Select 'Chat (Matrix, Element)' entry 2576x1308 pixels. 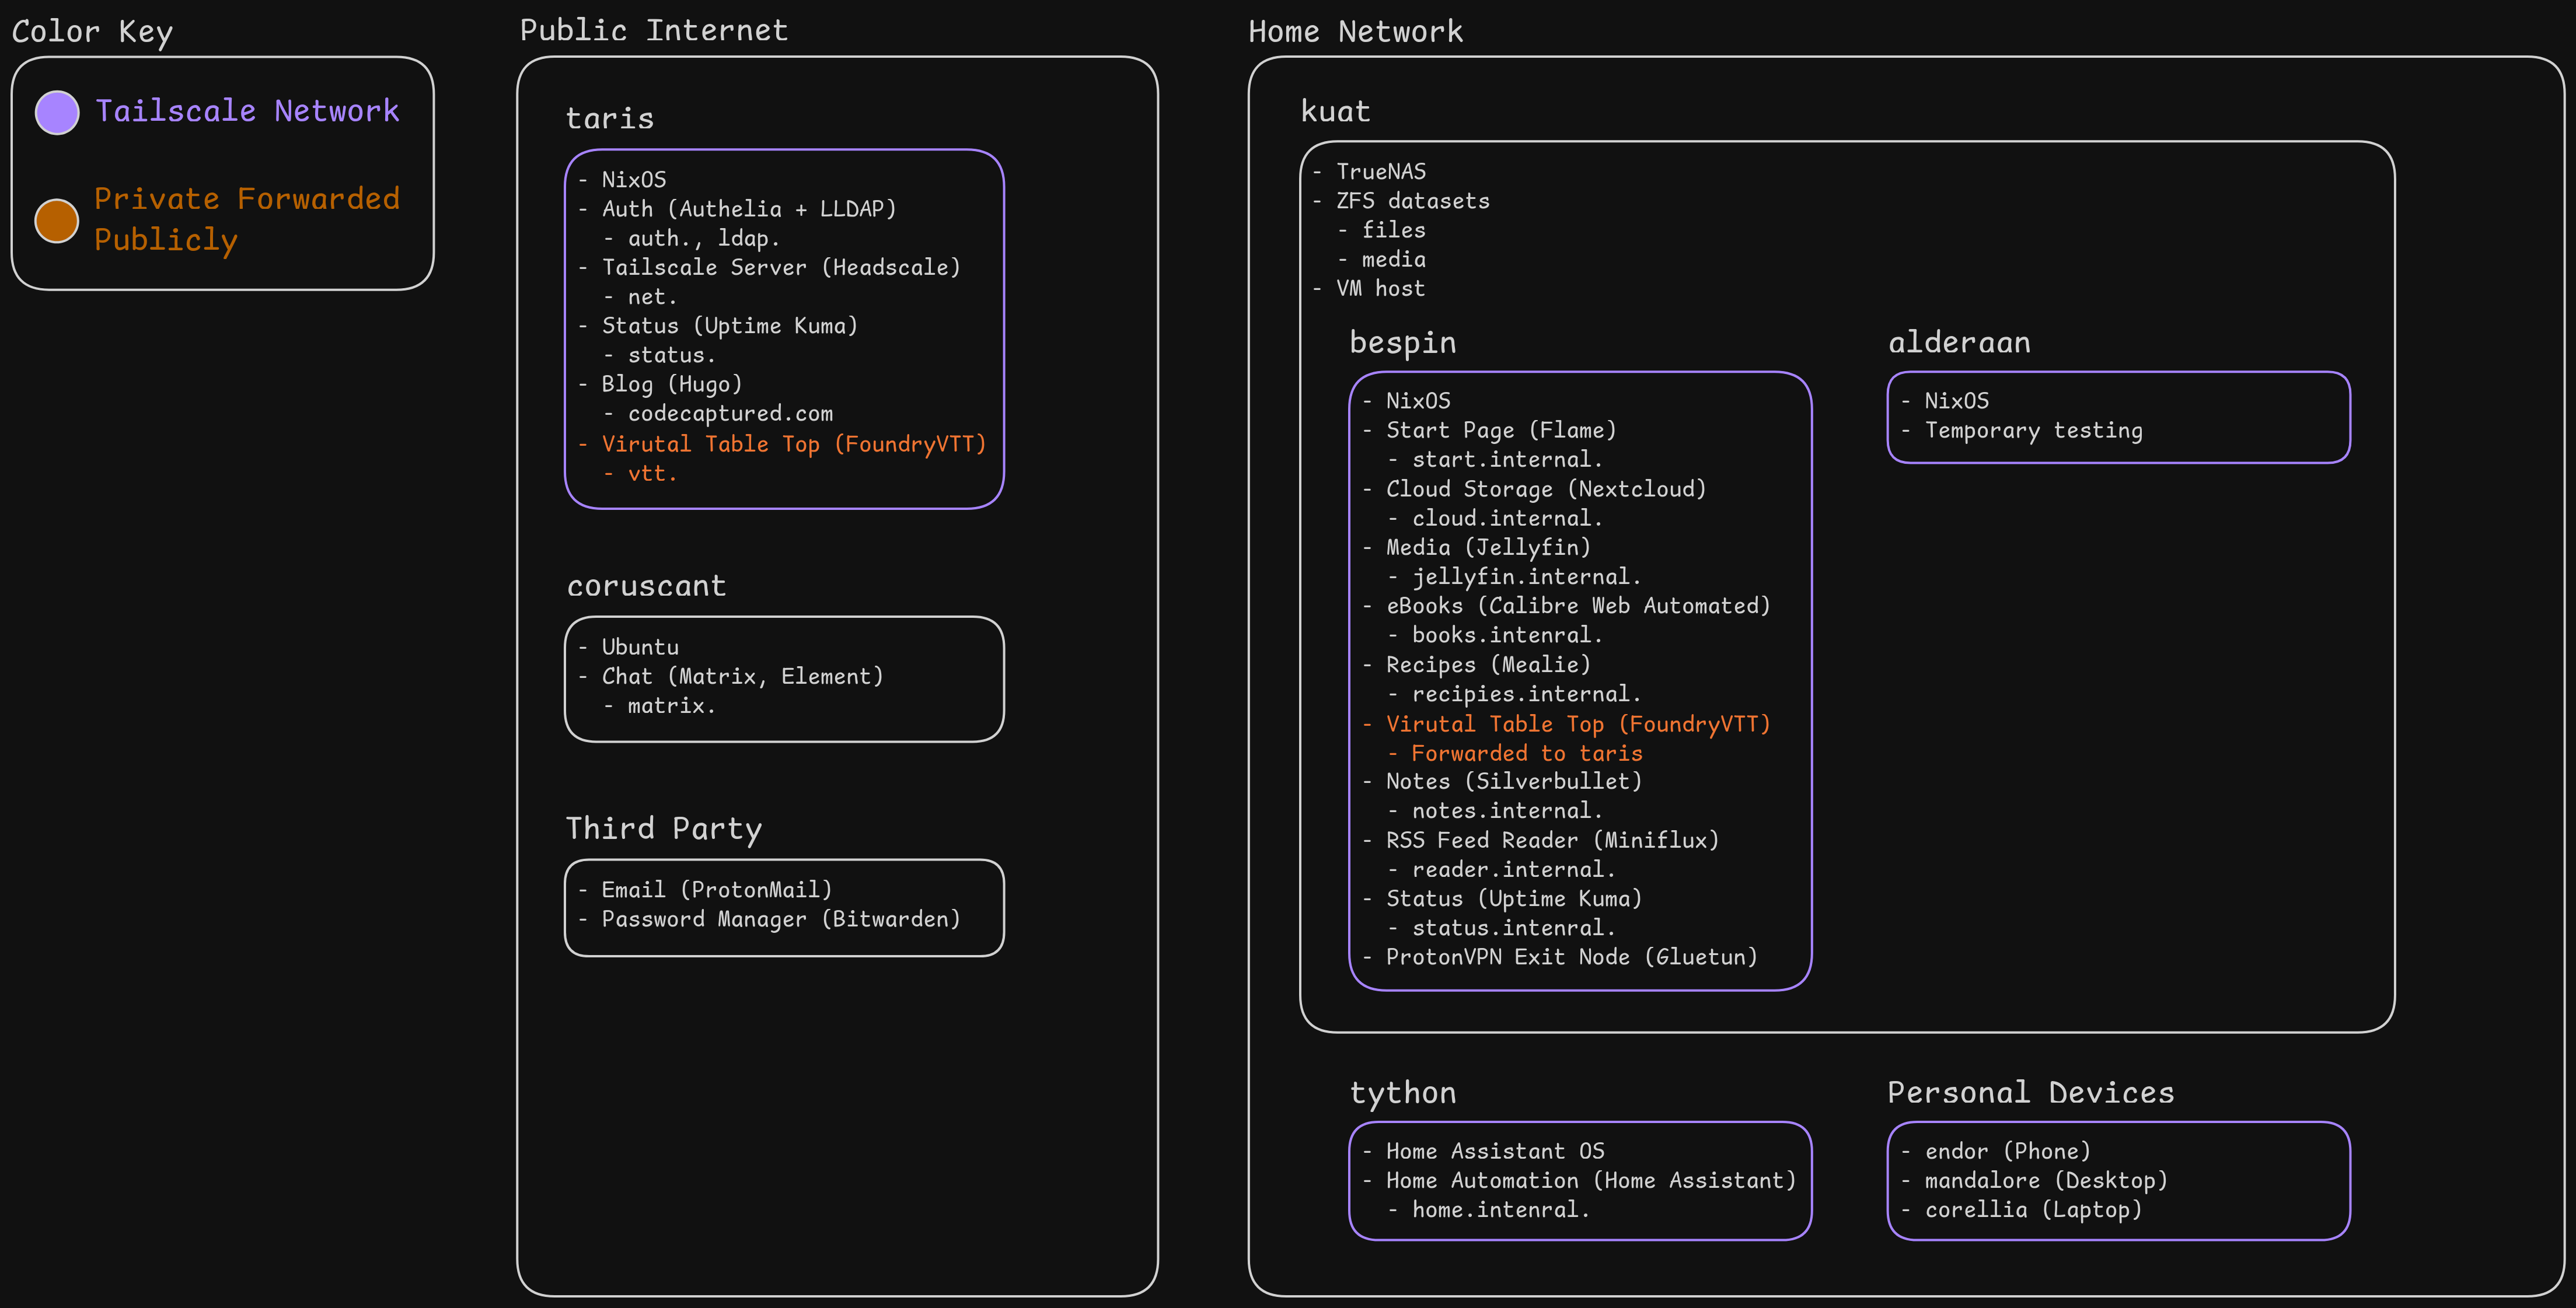(x=743, y=676)
